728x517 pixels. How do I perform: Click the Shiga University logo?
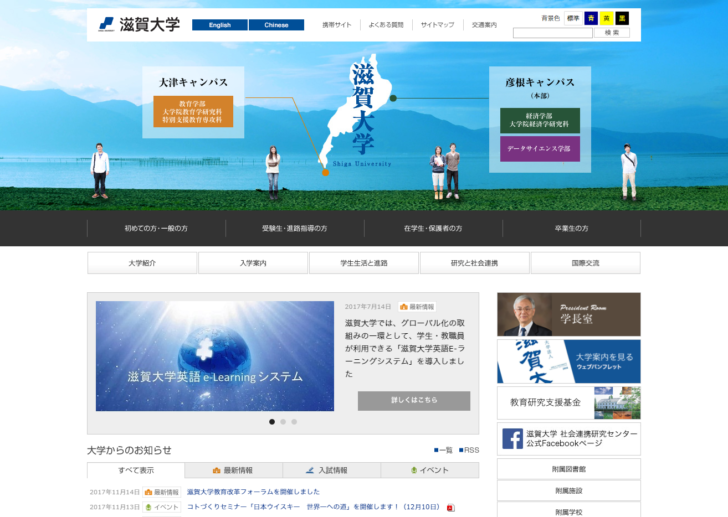(139, 25)
